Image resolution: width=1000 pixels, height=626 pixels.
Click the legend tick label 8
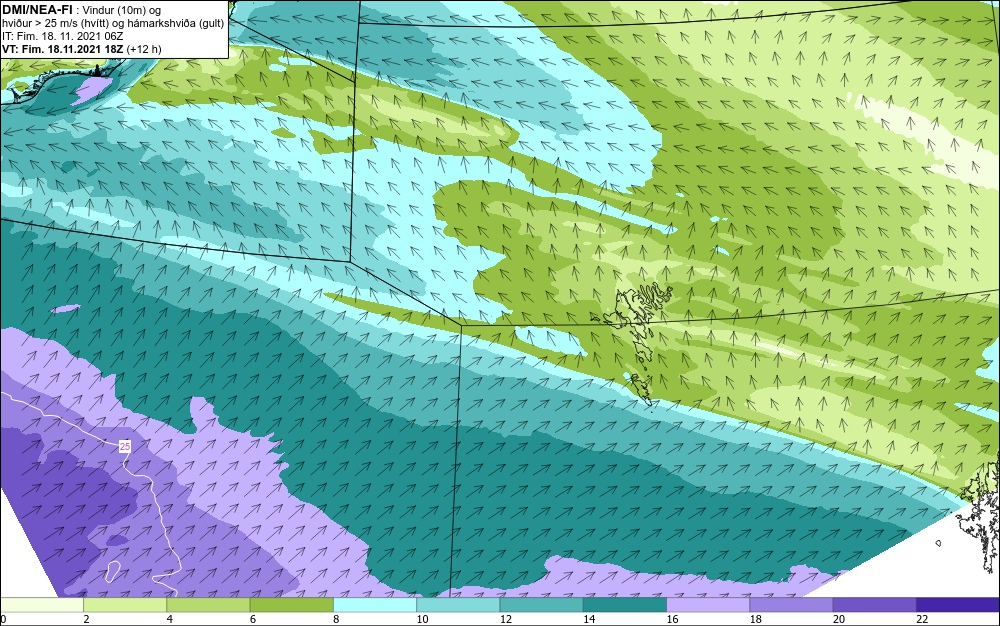[336, 619]
